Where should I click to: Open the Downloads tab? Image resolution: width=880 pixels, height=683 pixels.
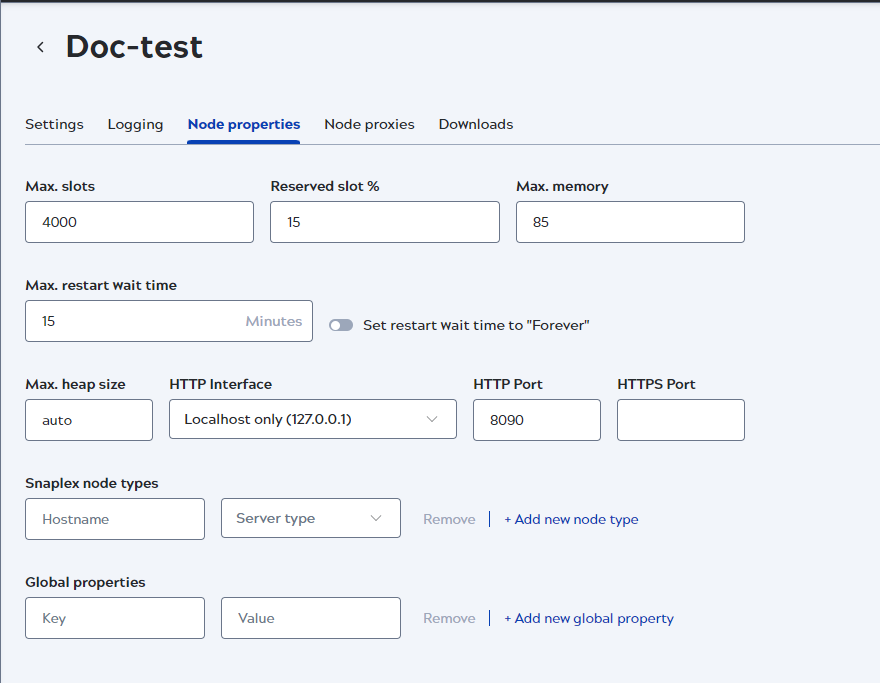tap(475, 124)
